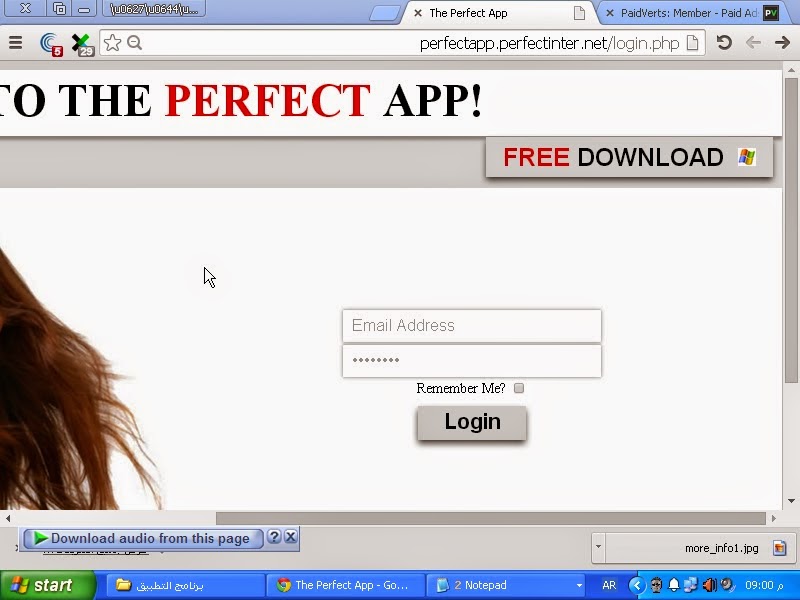Click the URL text perfectapp.perfectinter.net/login.php
The height and width of the screenshot is (600, 800).
pyautogui.click(x=549, y=43)
